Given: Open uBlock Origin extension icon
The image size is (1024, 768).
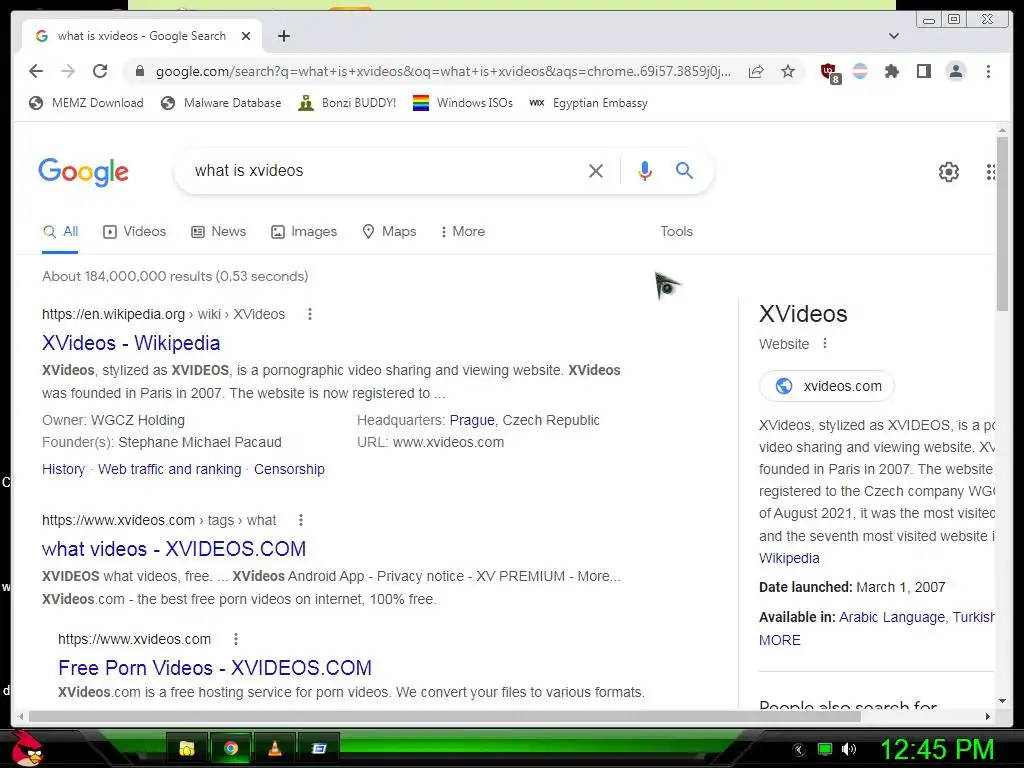Looking at the screenshot, I should tap(829, 72).
